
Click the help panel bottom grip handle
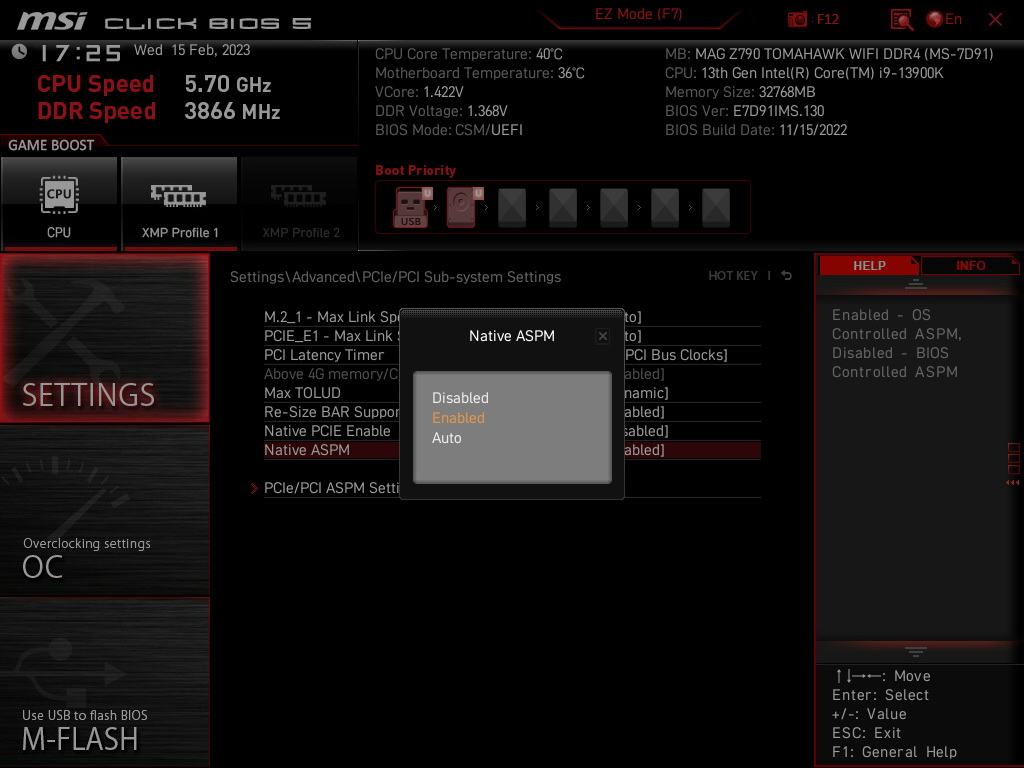click(x=916, y=652)
